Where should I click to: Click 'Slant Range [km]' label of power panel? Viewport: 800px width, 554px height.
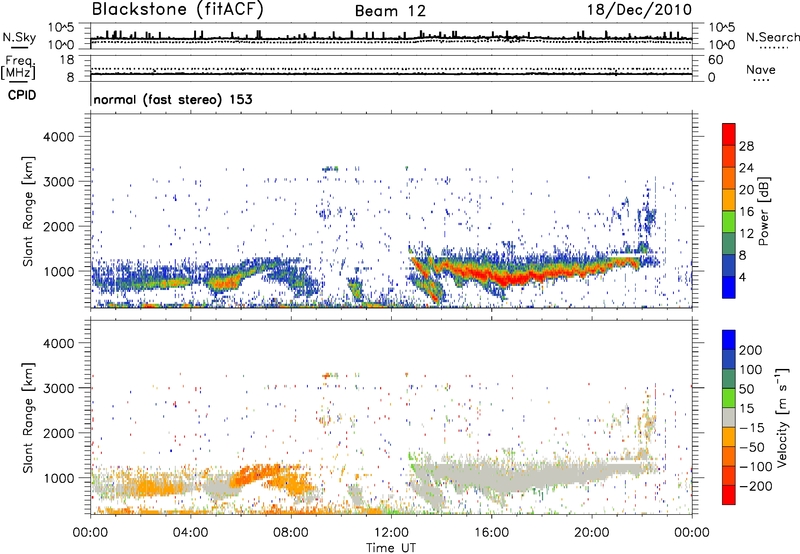[x=28, y=211]
